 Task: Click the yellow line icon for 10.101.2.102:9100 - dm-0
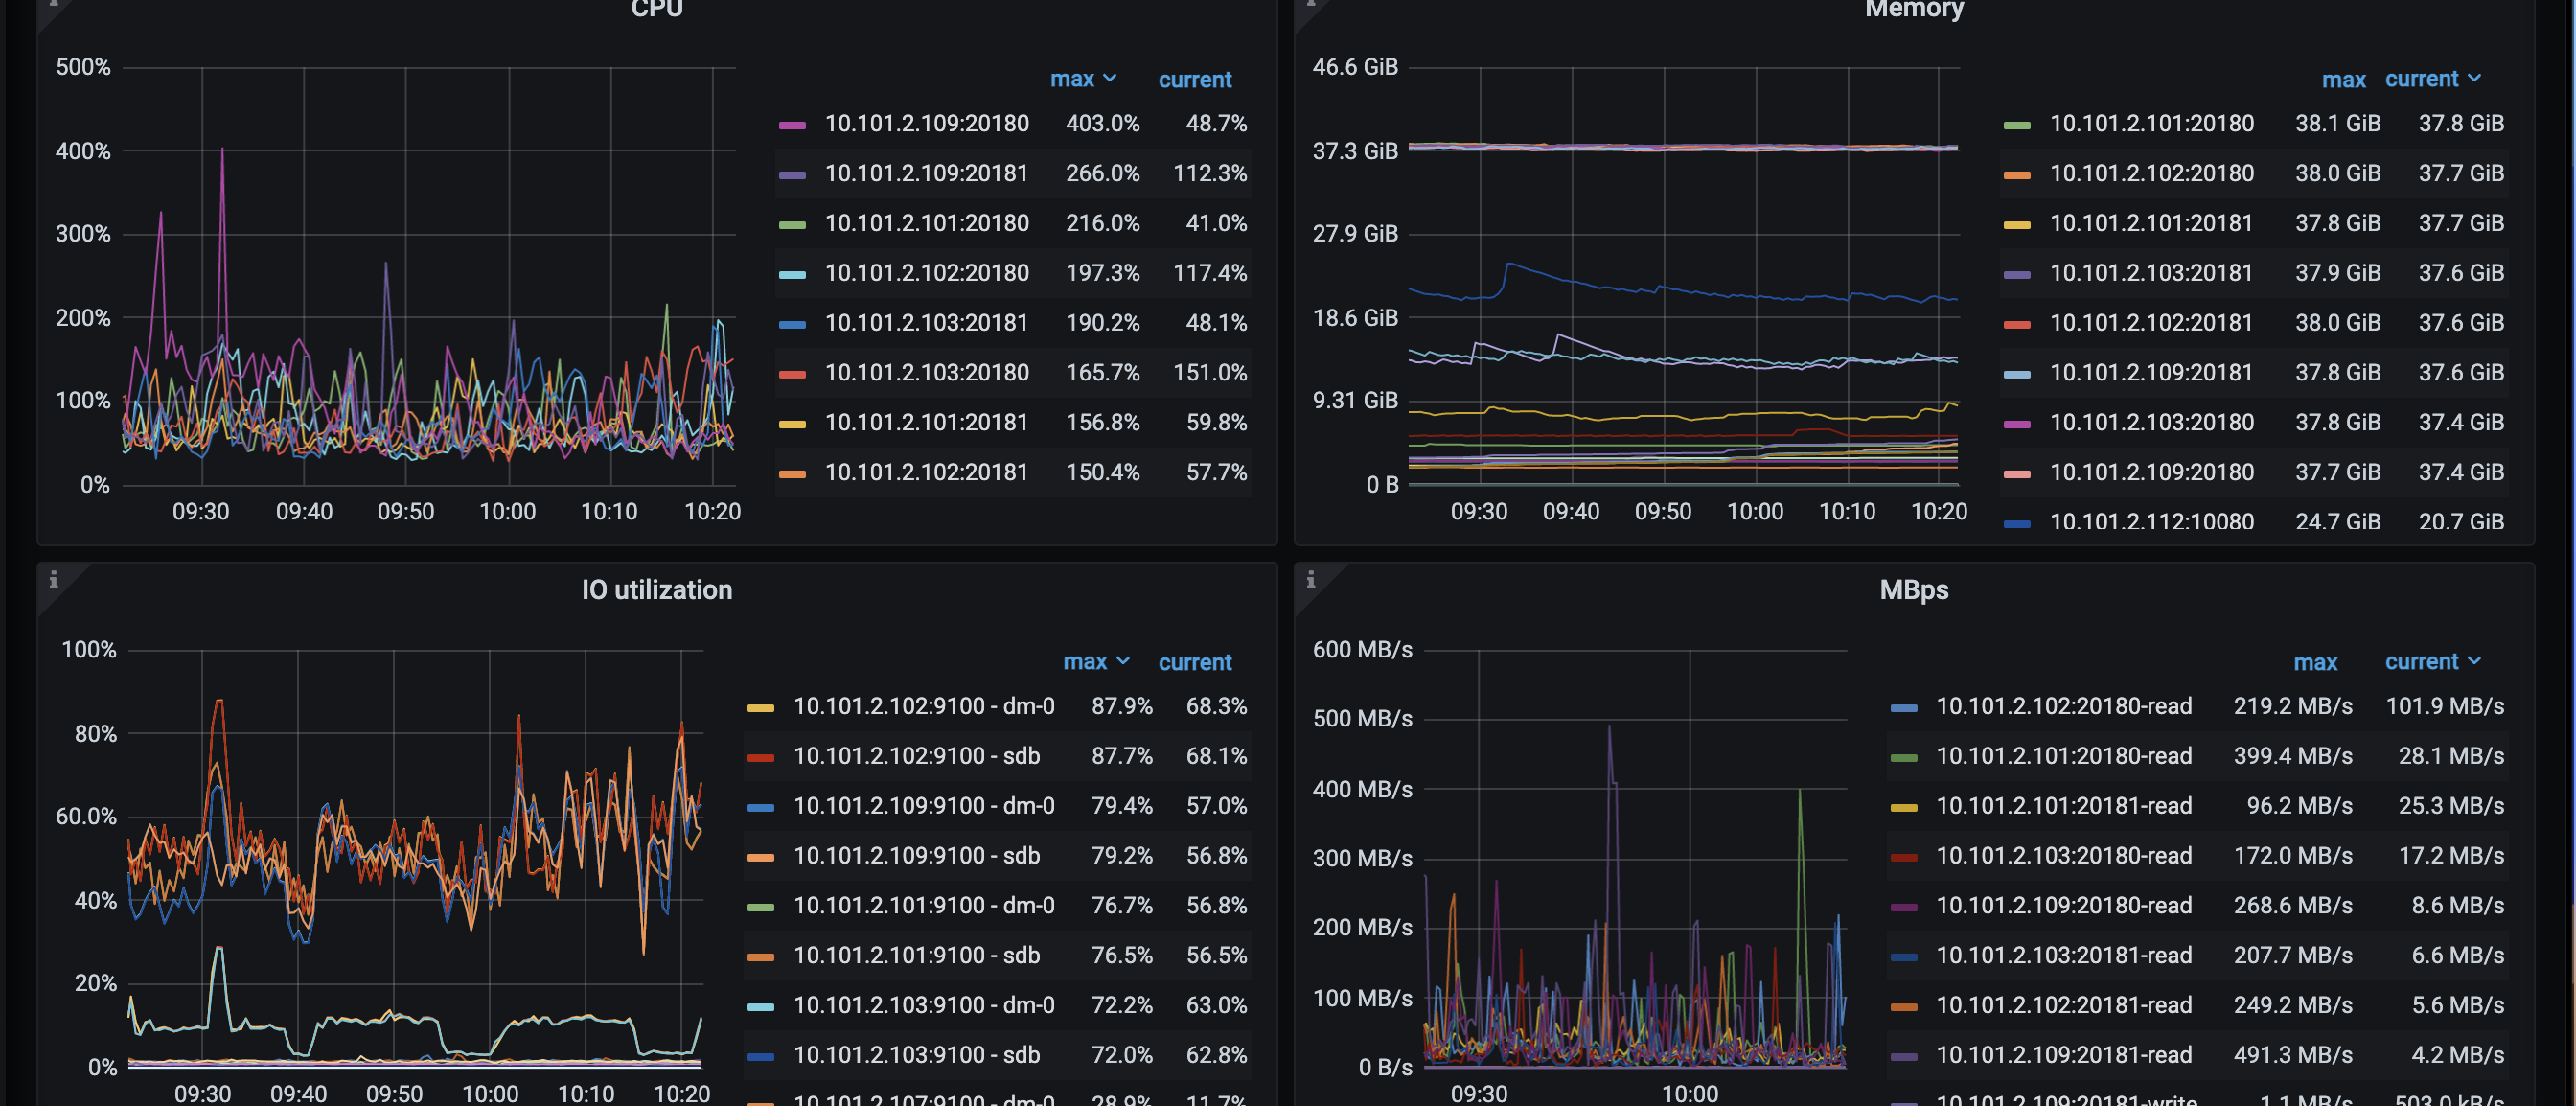(760, 708)
